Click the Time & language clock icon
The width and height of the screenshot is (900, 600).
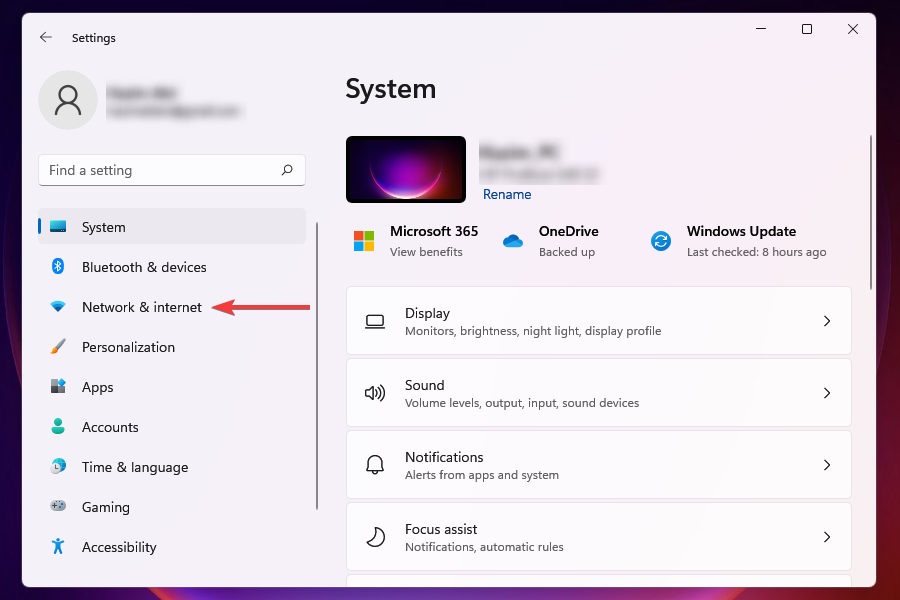[x=59, y=467]
